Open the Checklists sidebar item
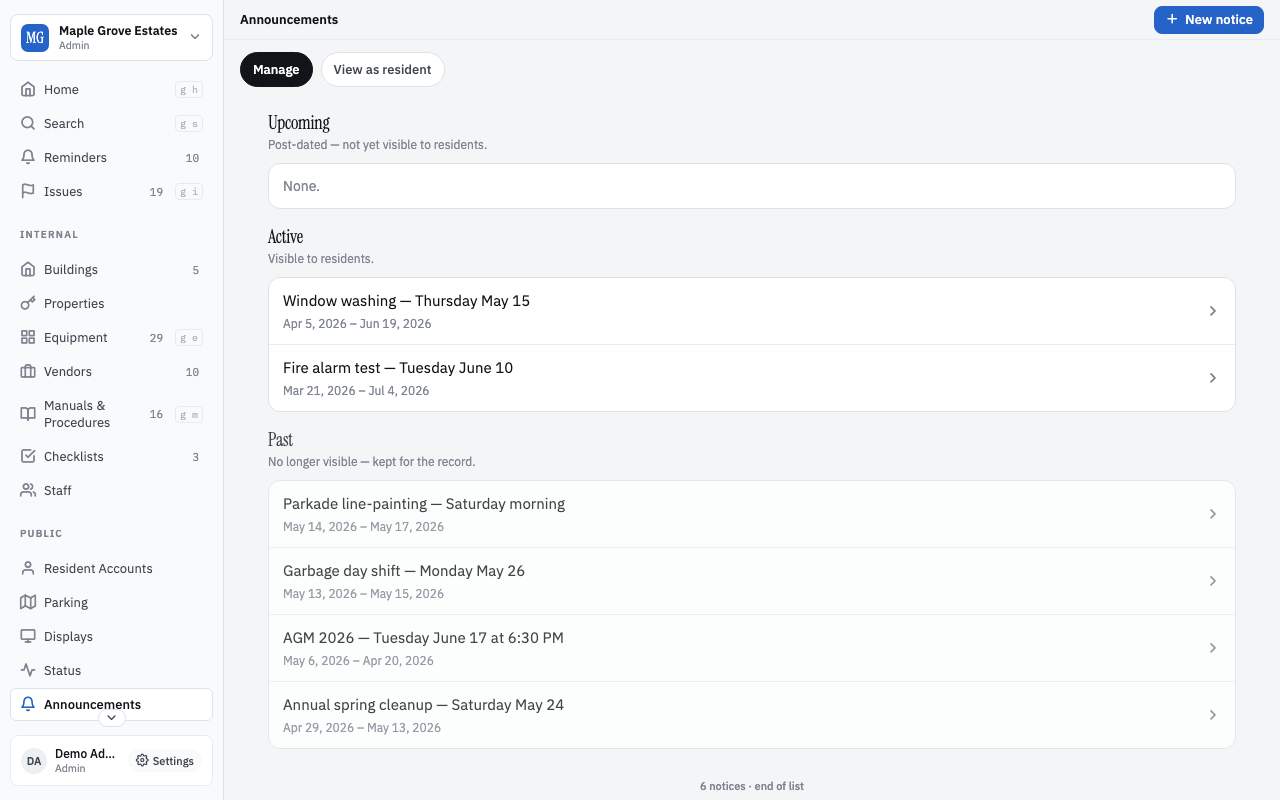1280x800 pixels. pyautogui.click(x=111, y=456)
